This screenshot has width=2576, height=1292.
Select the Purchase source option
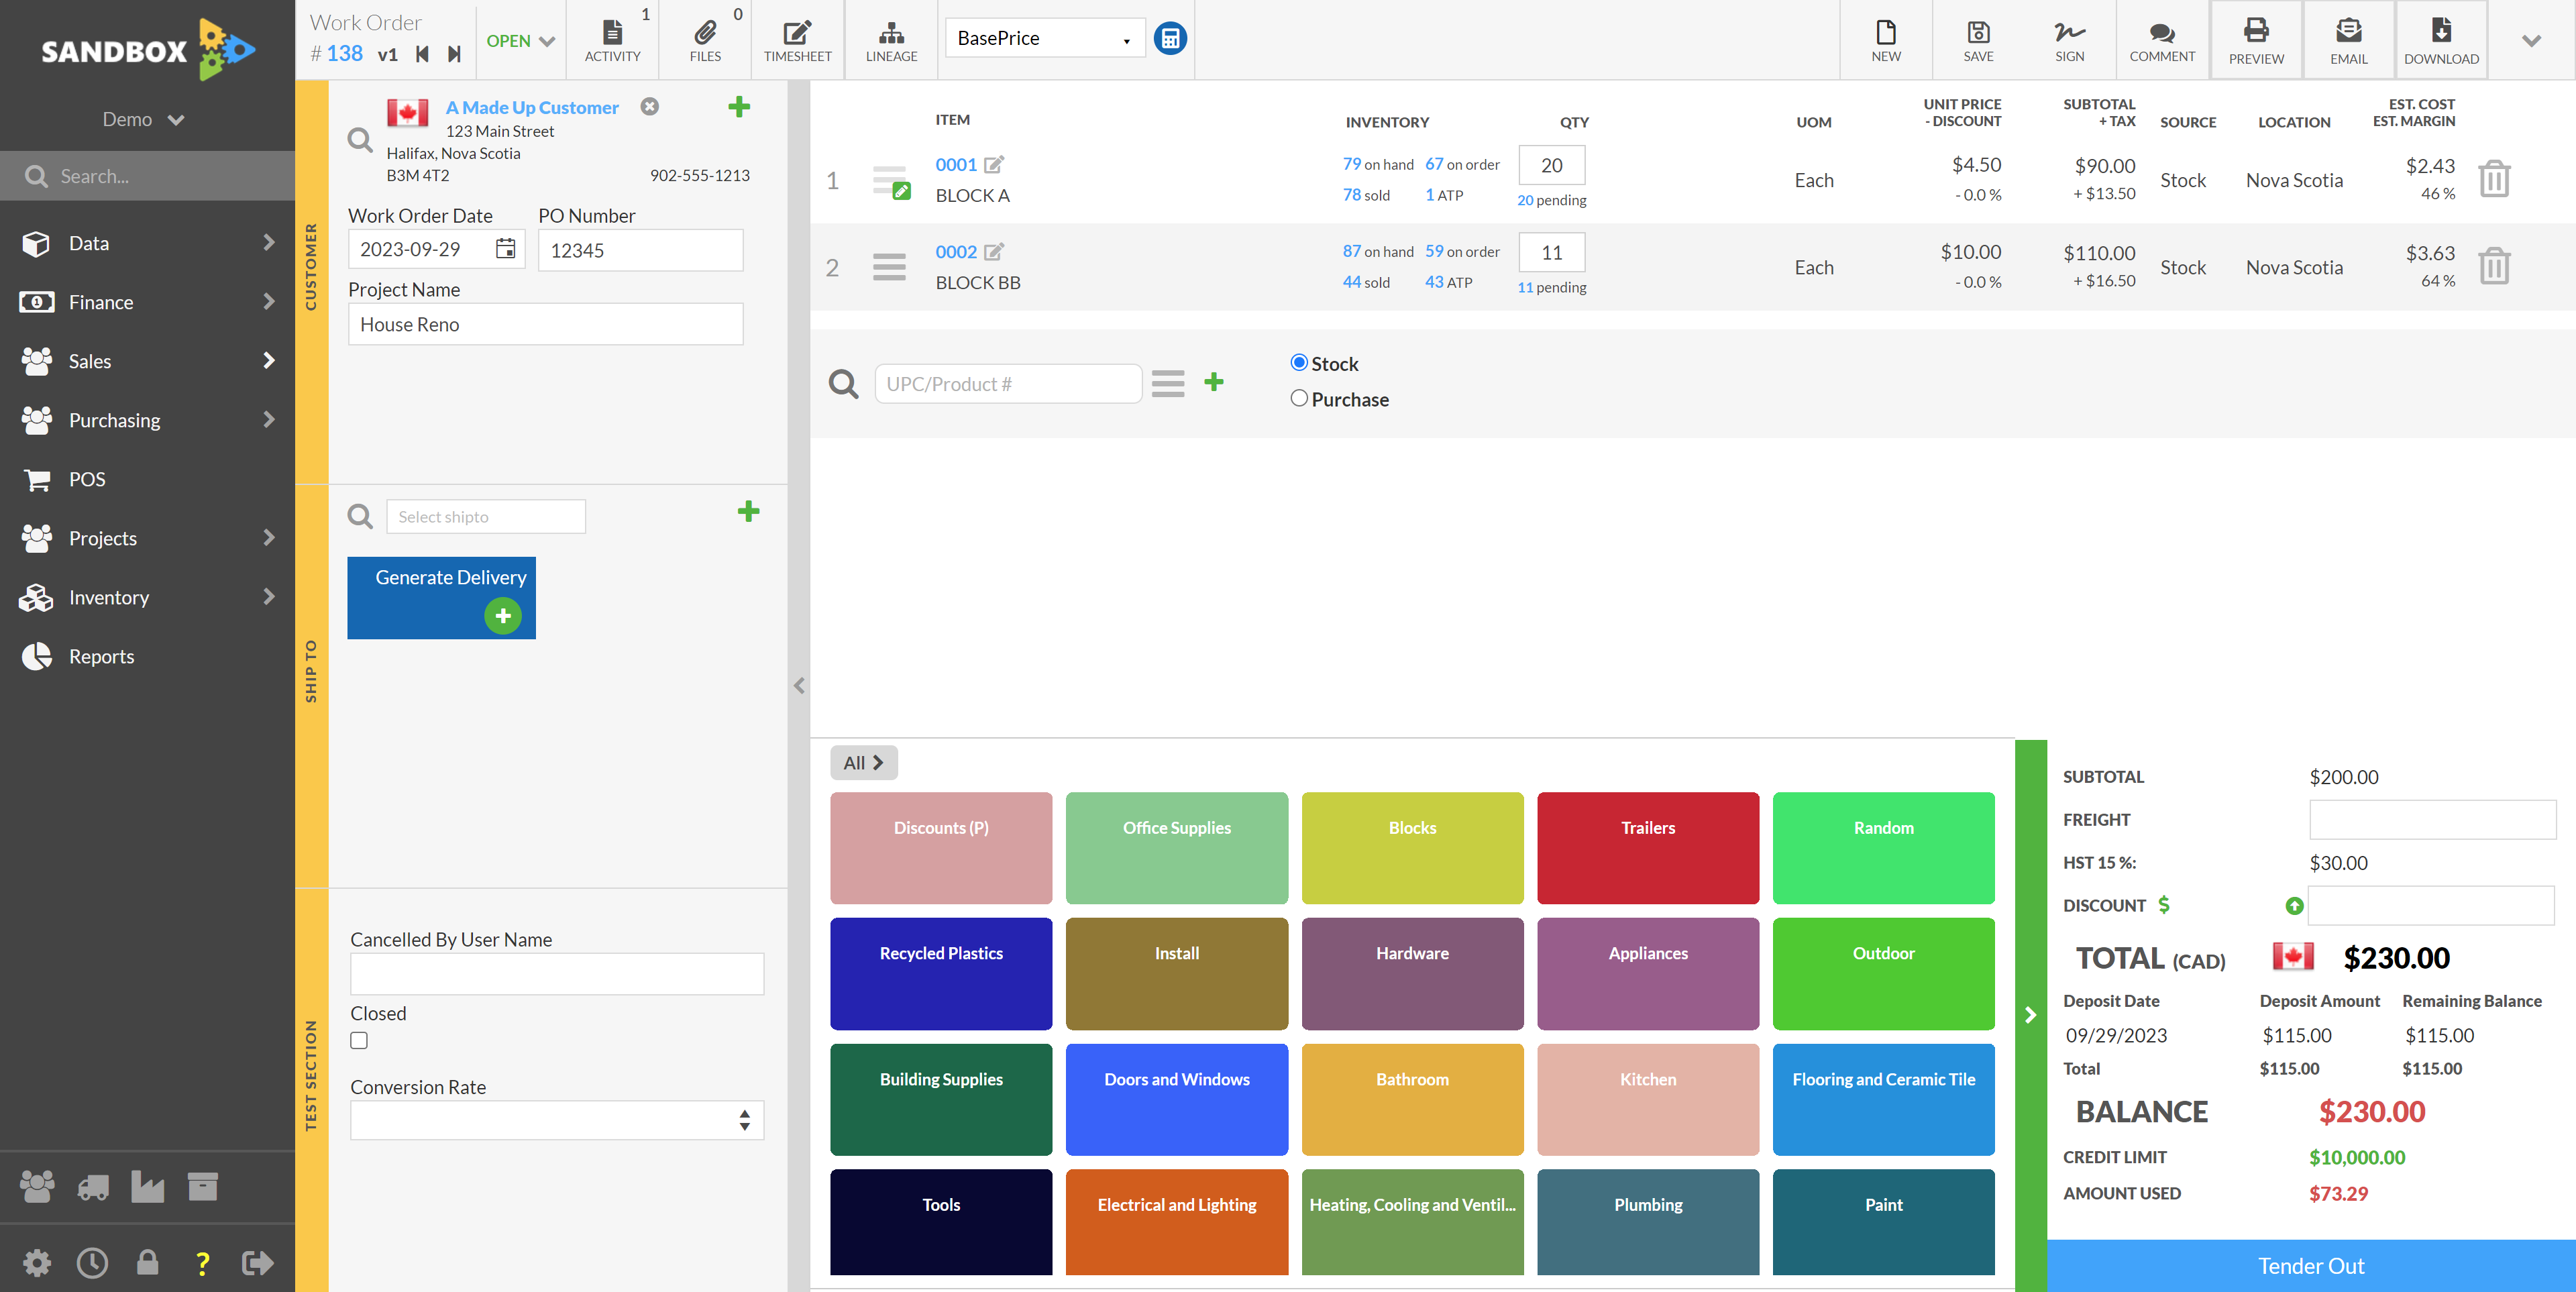click(x=1299, y=398)
